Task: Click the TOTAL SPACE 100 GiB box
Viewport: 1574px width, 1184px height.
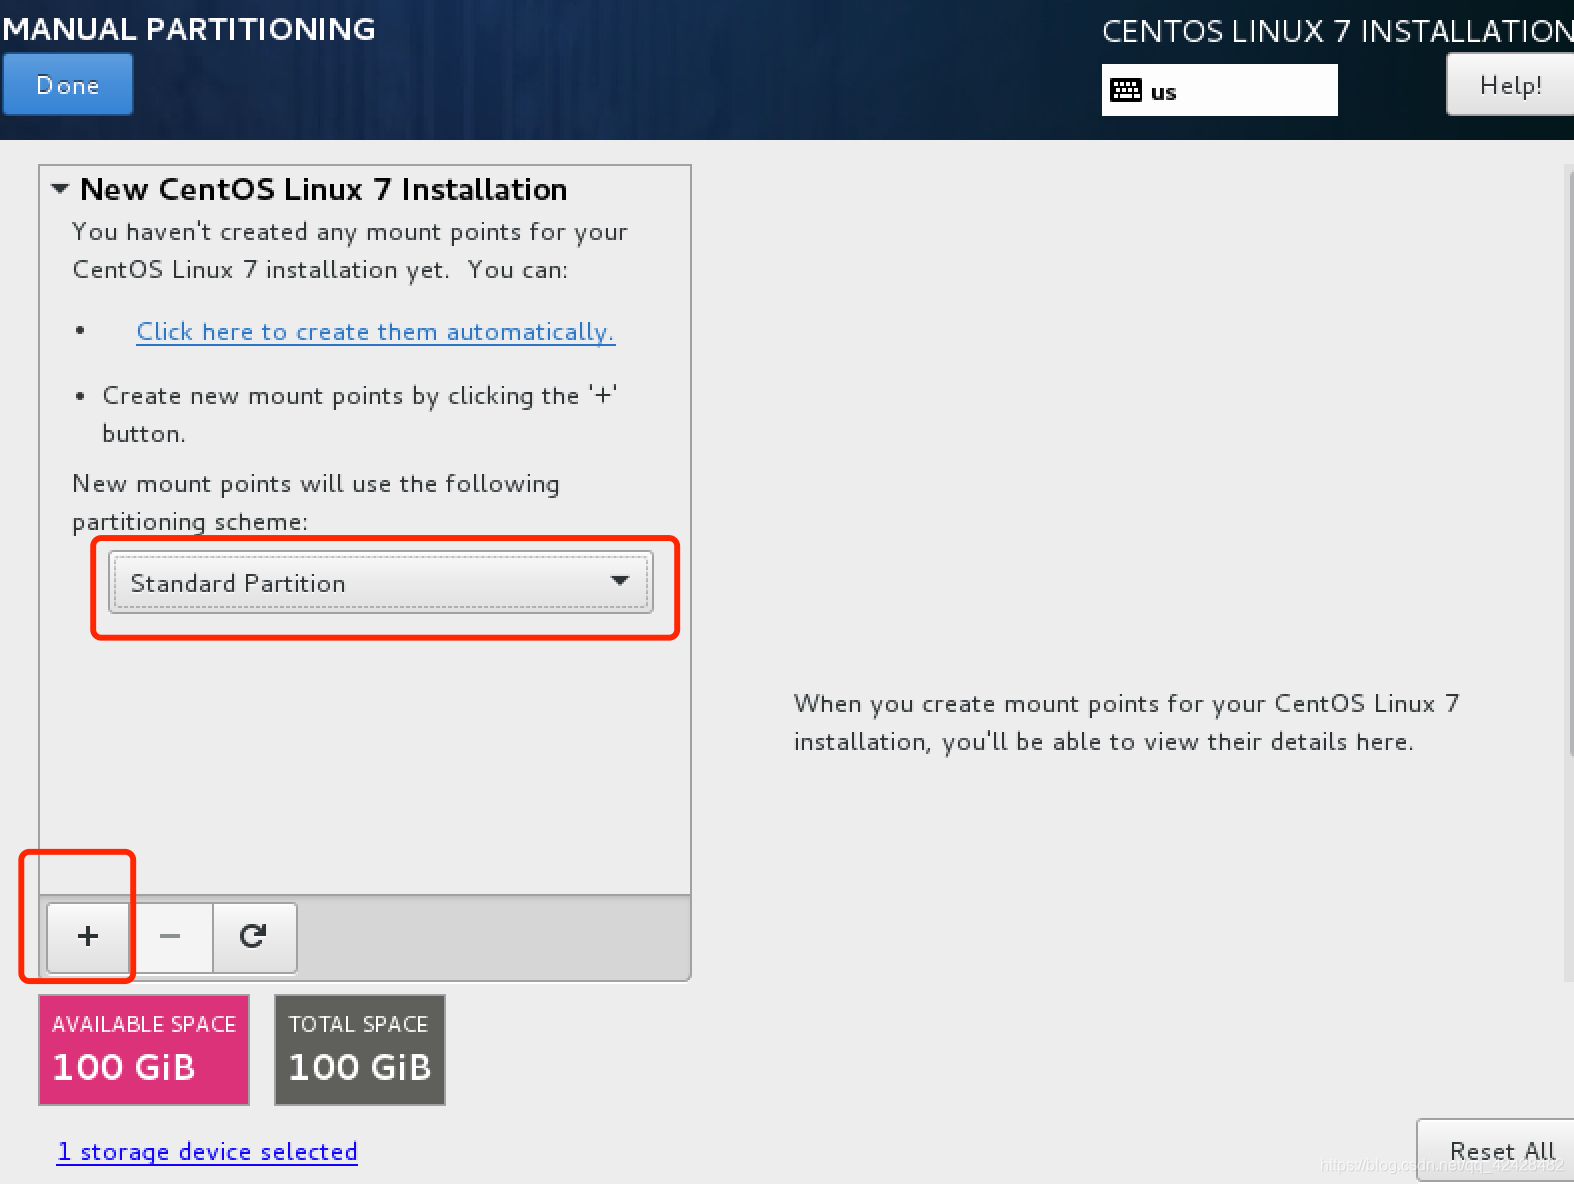Action: coord(360,1050)
